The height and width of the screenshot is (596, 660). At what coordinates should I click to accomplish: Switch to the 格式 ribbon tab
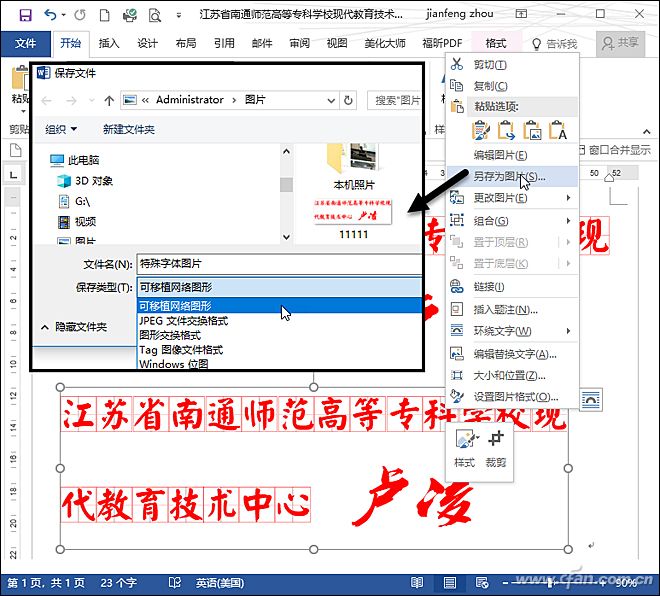point(496,43)
